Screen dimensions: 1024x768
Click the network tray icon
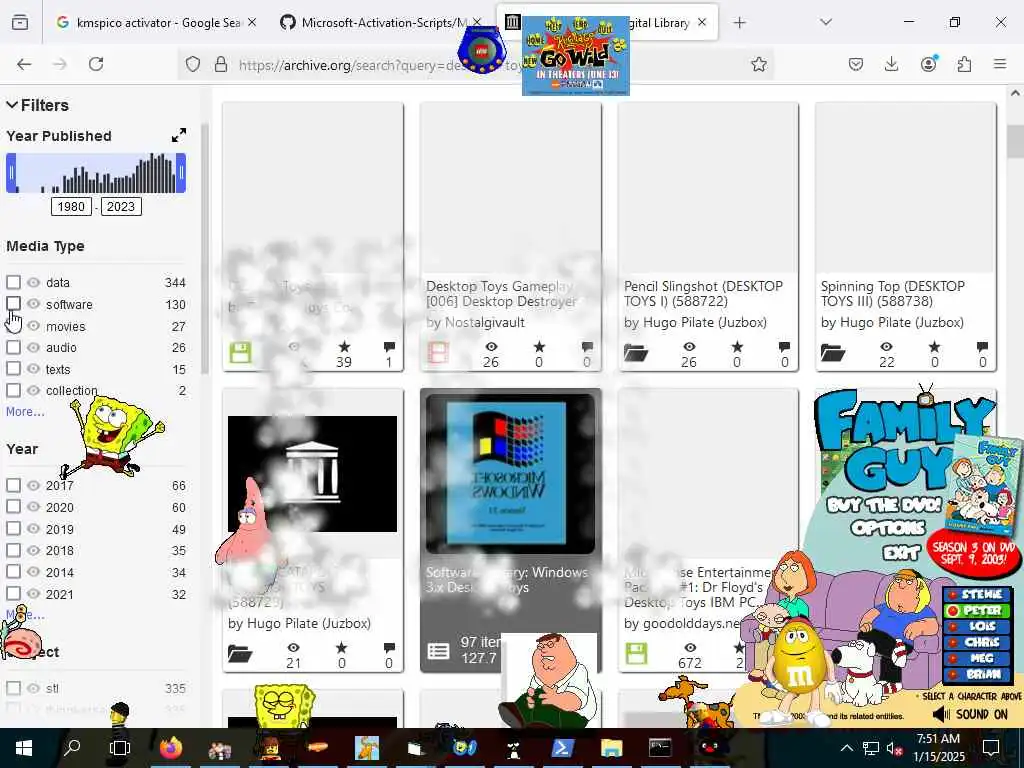point(871,748)
